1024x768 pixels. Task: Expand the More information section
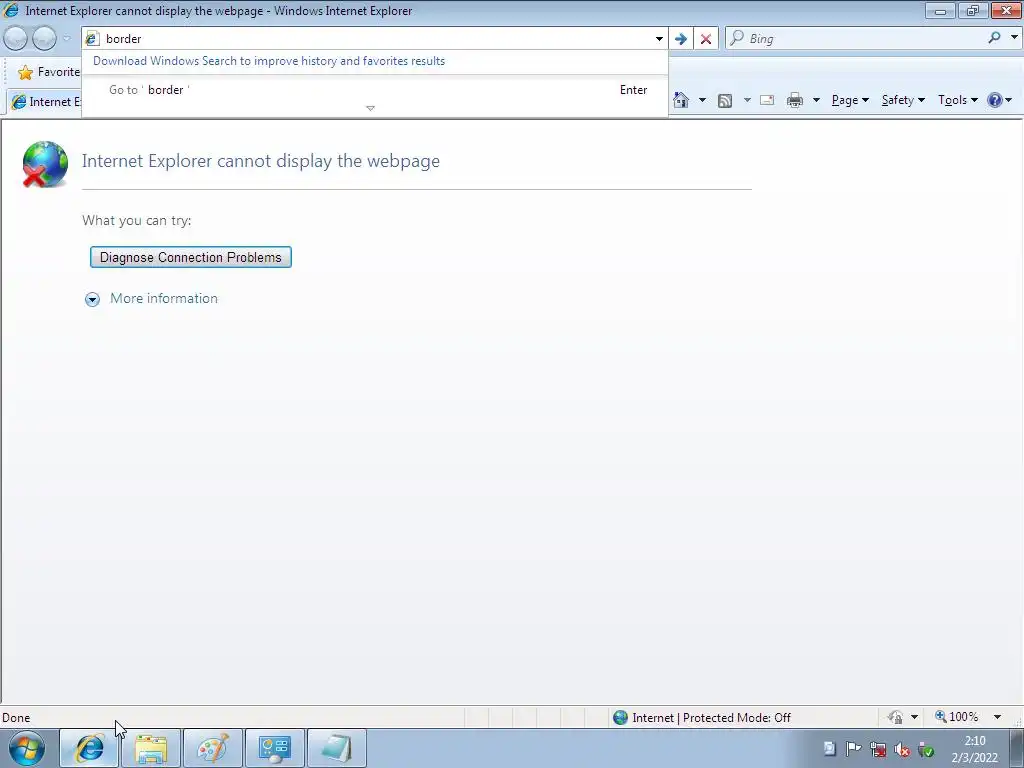92,299
